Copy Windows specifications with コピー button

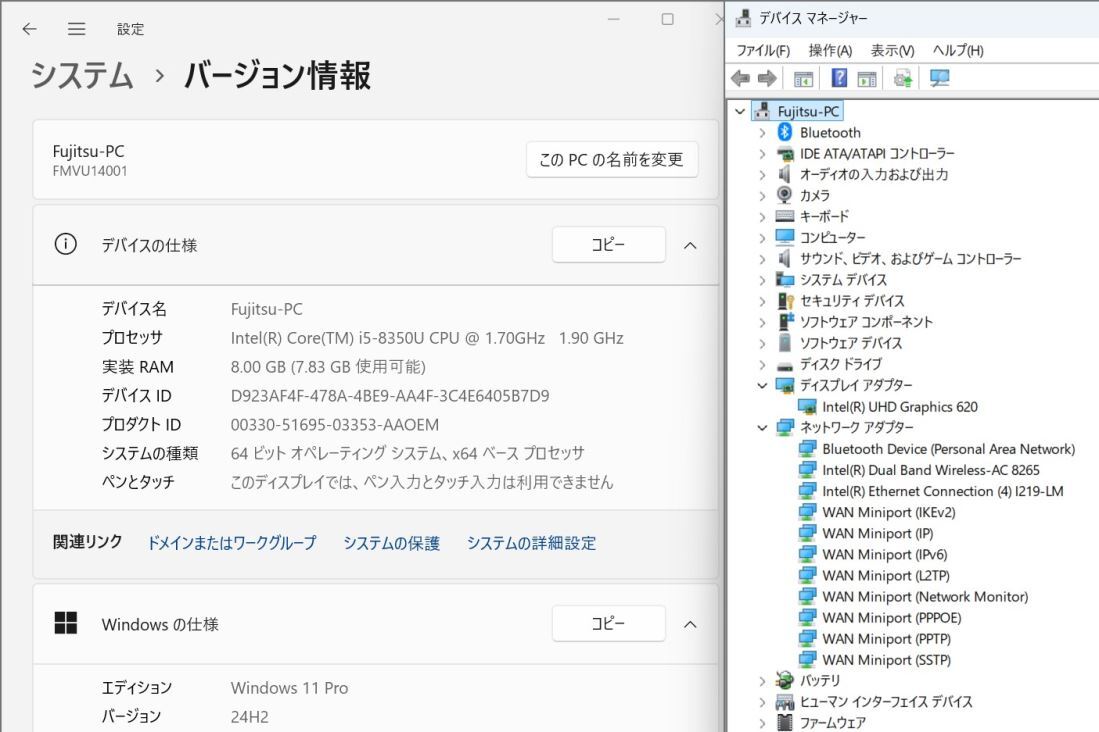click(608, 623)
